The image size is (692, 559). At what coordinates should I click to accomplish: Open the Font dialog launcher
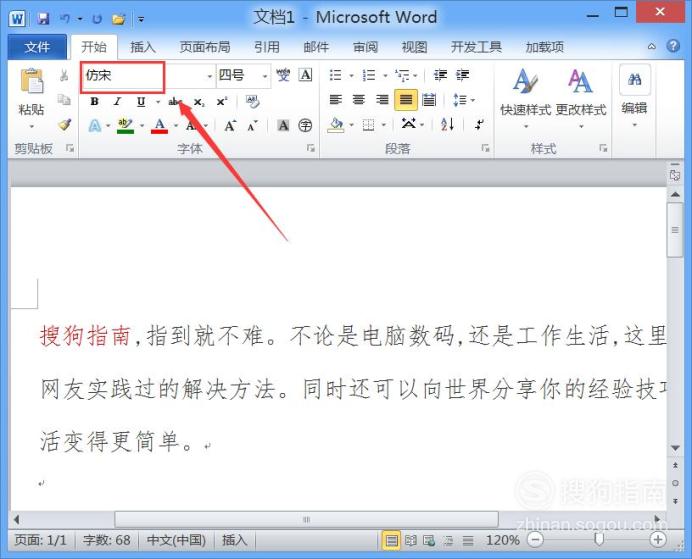(x=311, y=148)
